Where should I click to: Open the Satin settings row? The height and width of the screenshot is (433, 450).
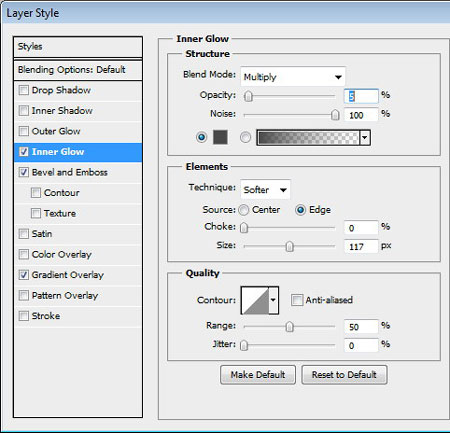tap(78, 234)
